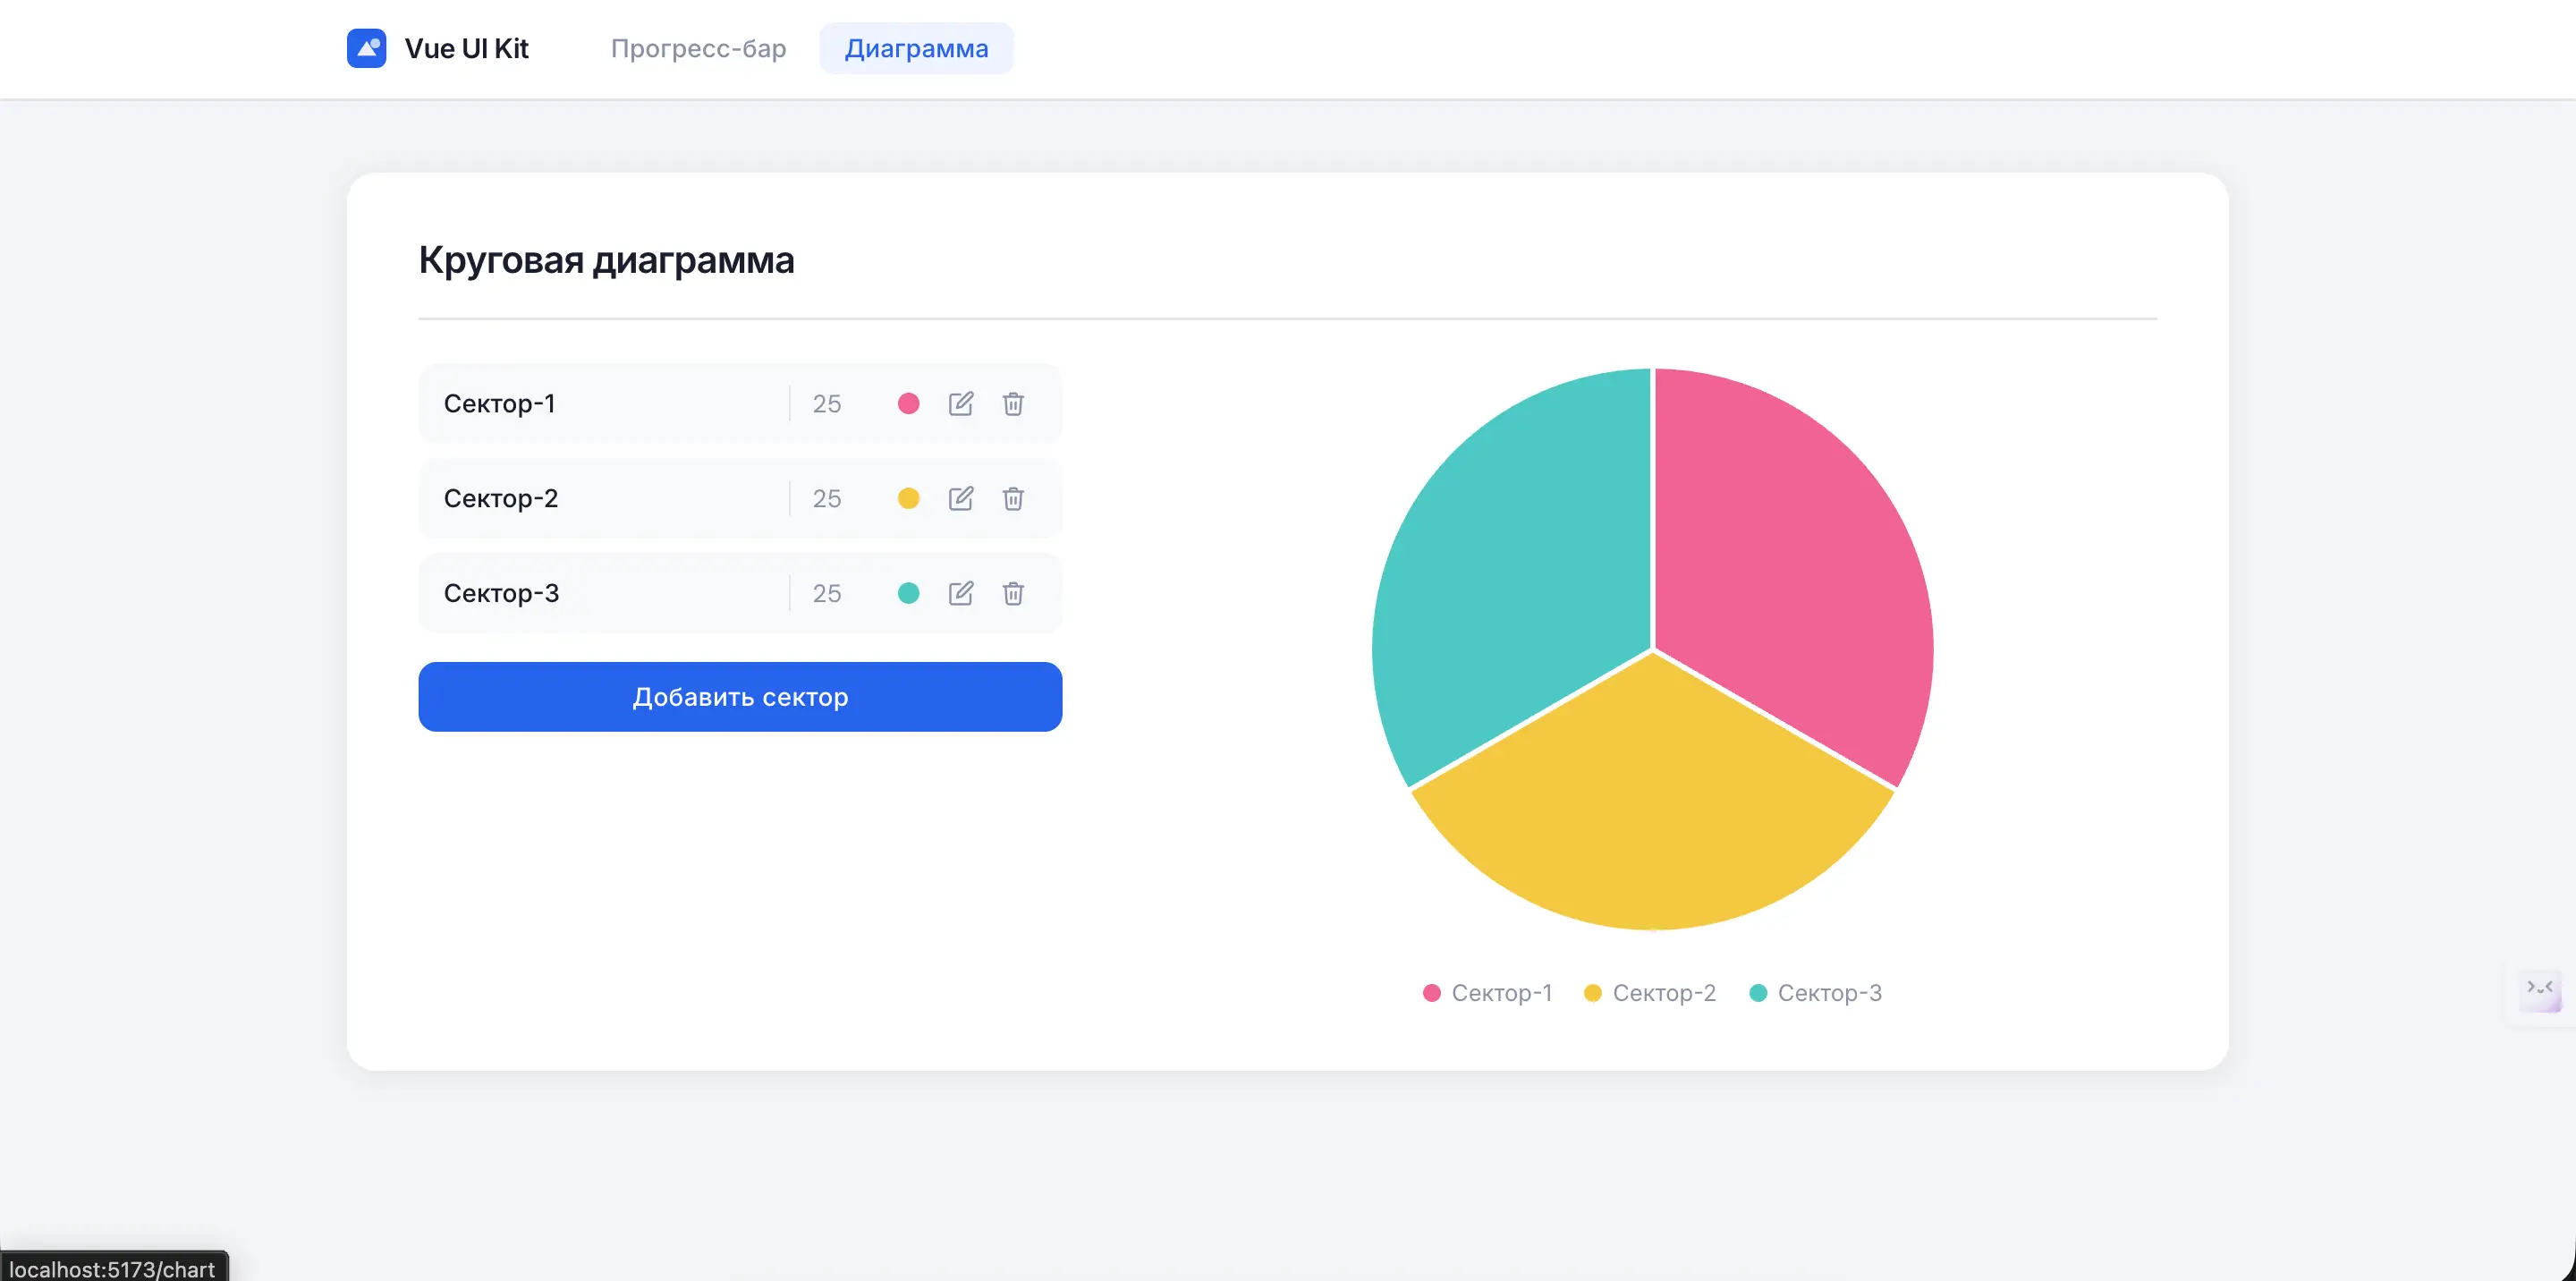Switch to the Прогресс-бар tab
The image size is (2576, 1281).
point(698,48)
